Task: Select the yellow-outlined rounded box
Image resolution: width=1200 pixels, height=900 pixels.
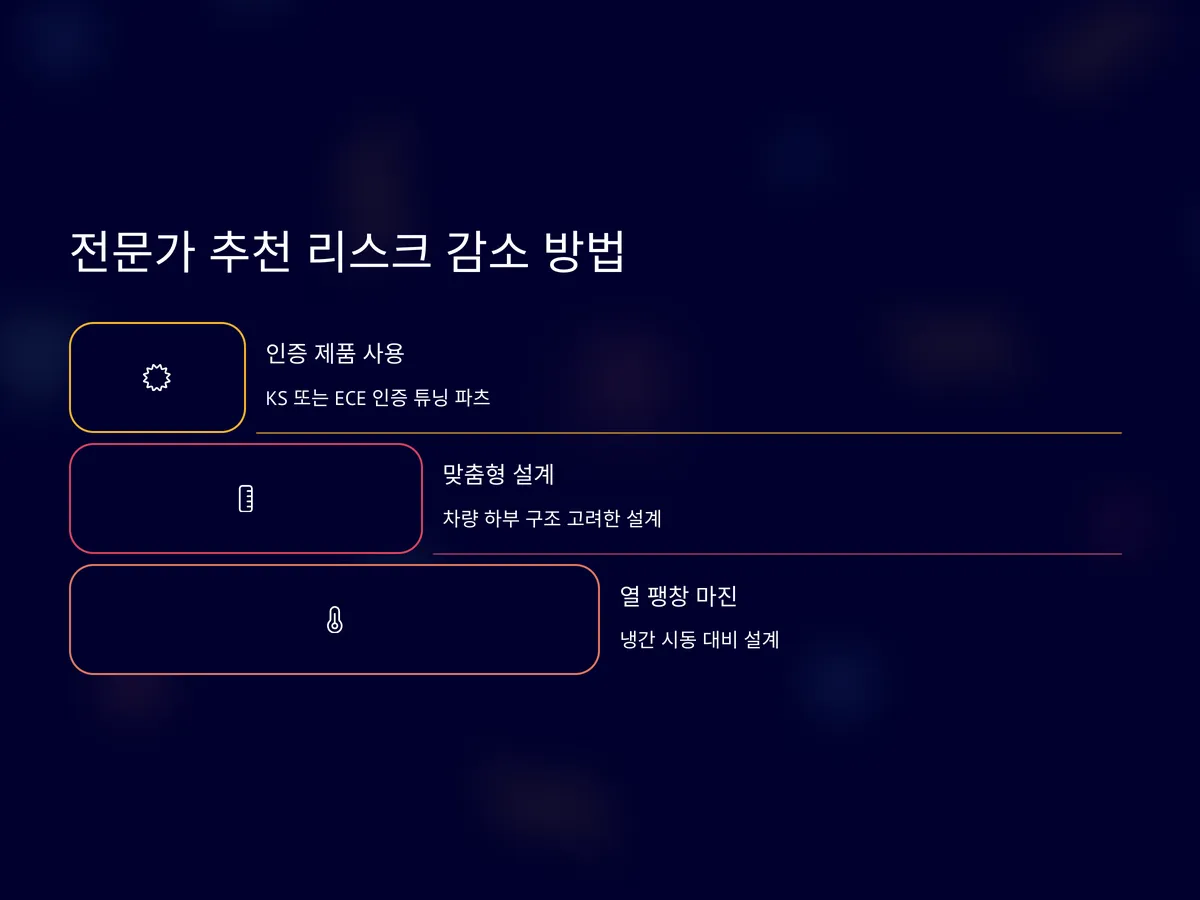Action: [x=157, y=377]
